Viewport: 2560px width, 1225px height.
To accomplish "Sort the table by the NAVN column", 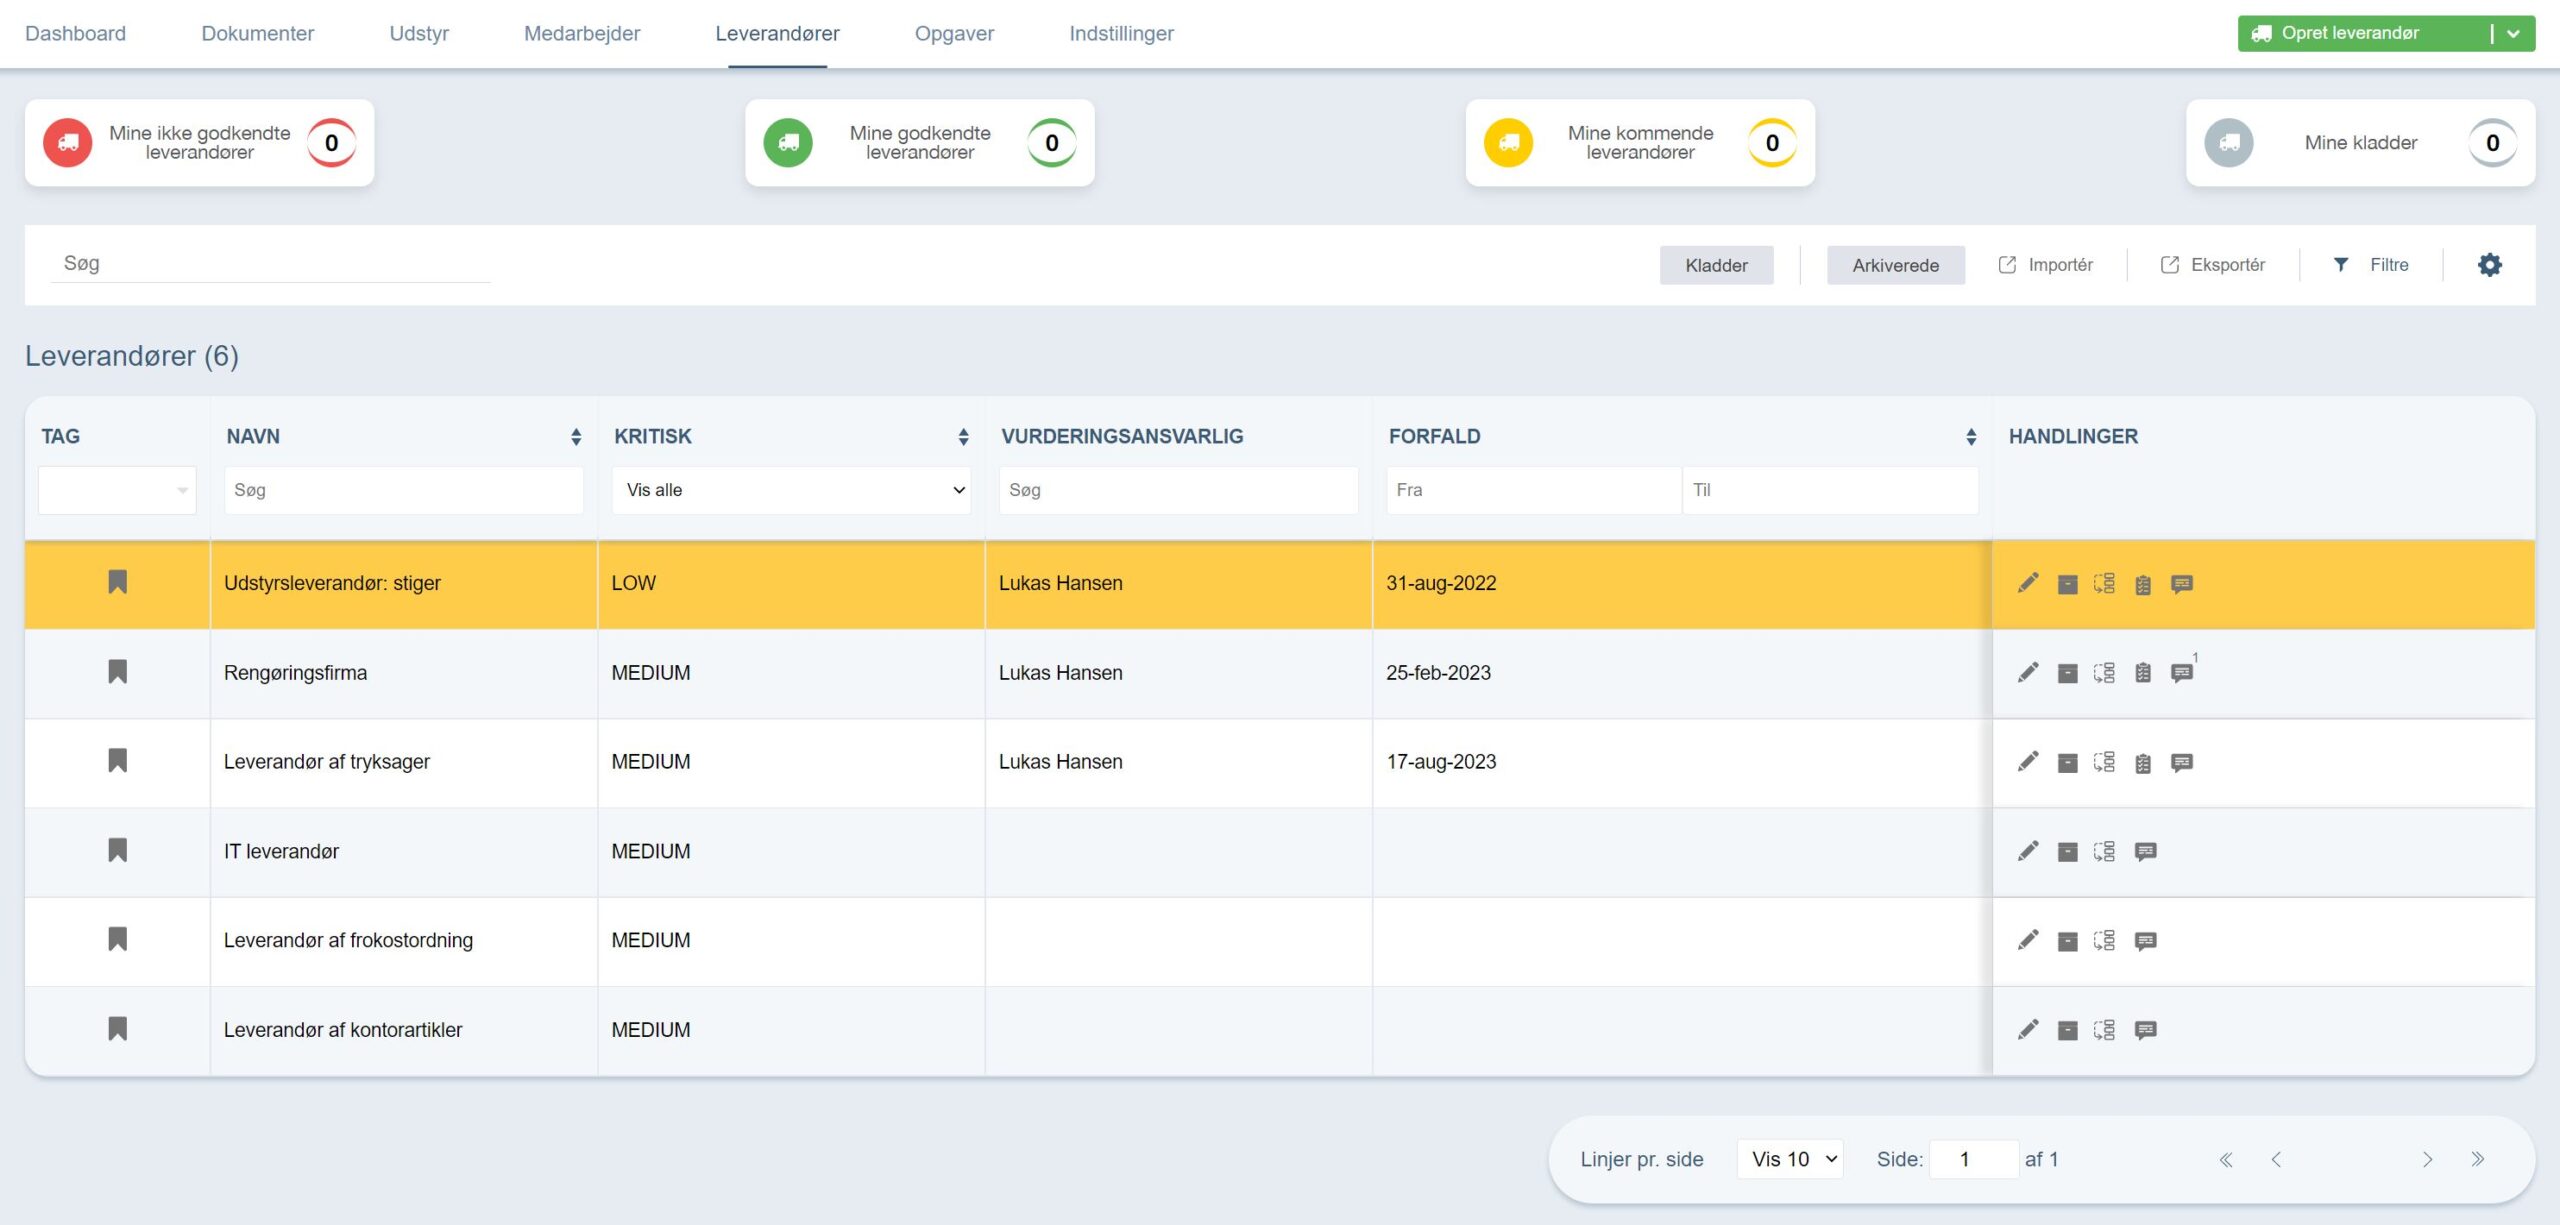I will pos(576,437).
